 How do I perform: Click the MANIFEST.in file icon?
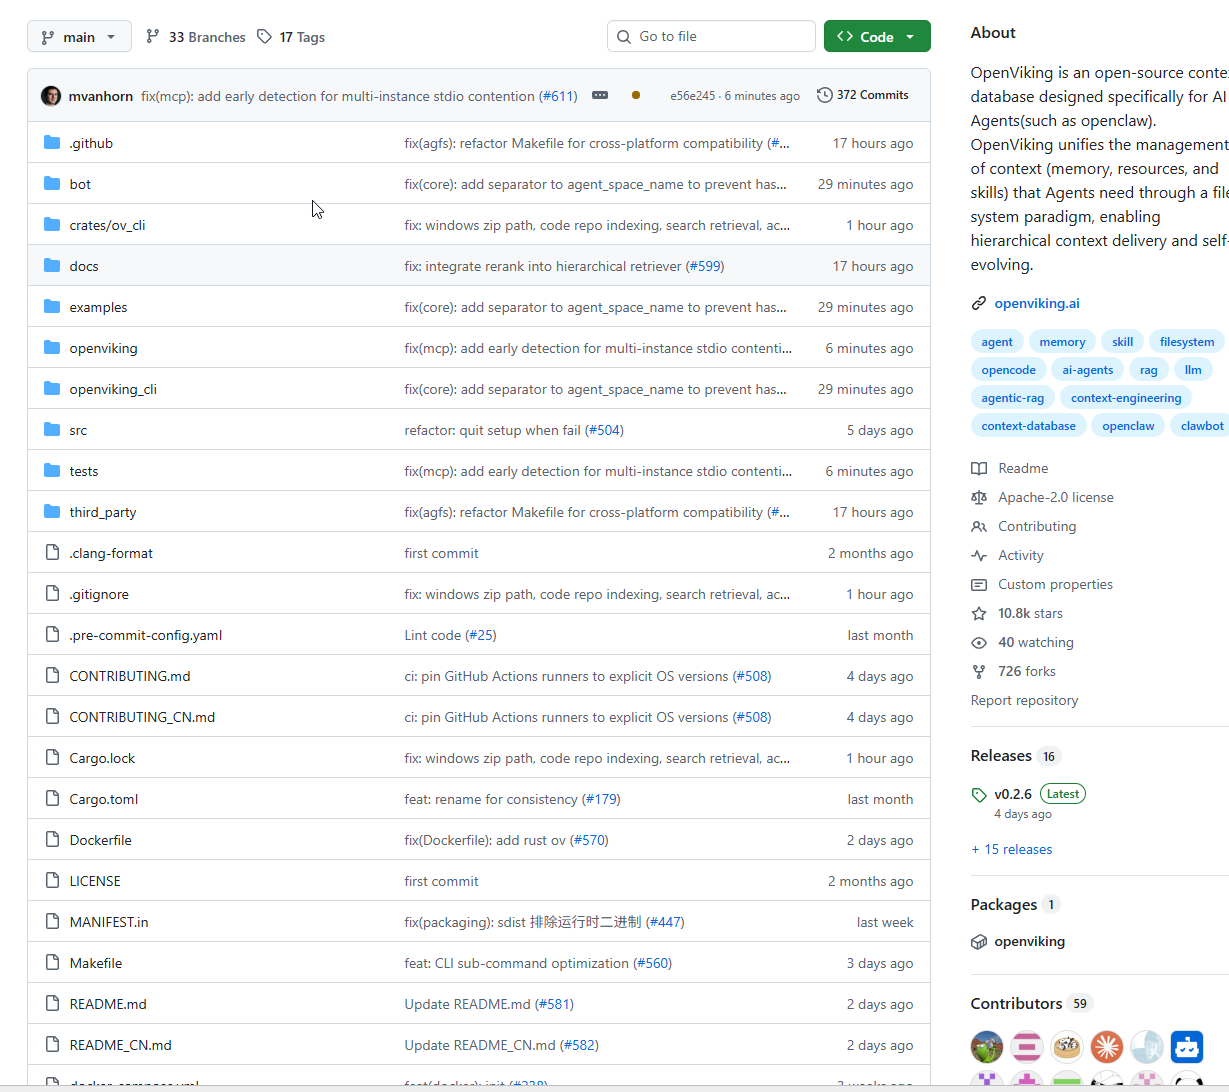(x=52, y=922)
